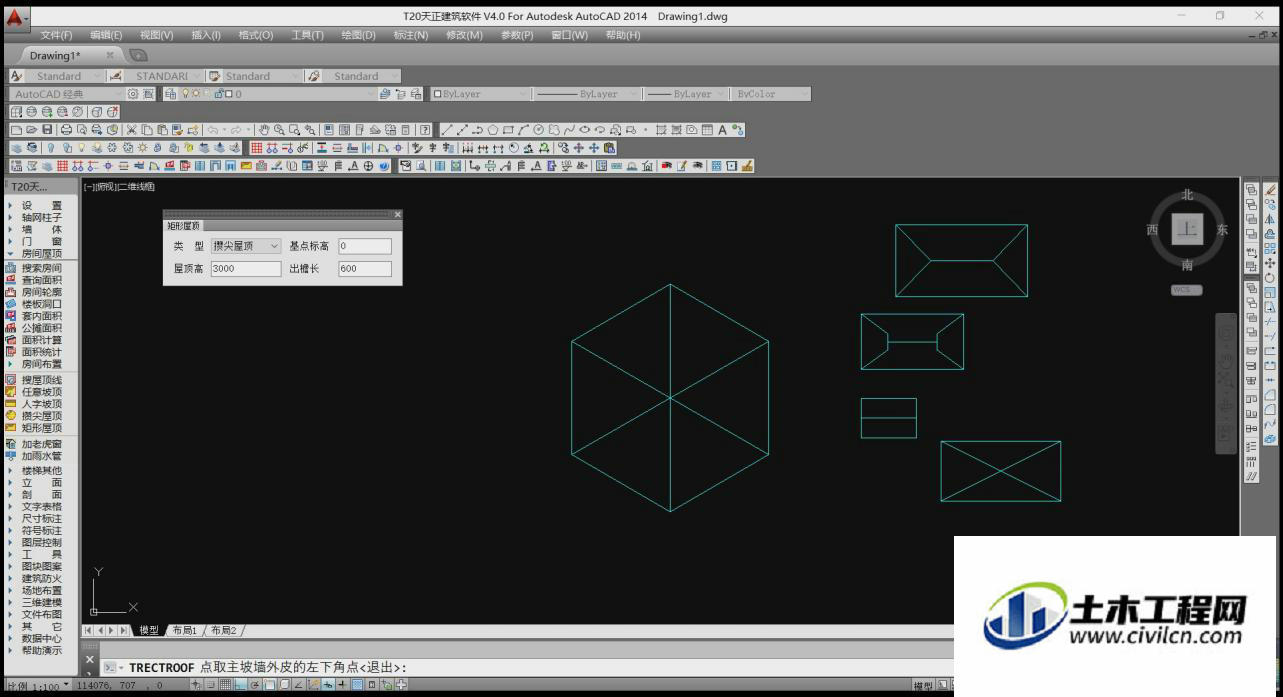The height and width of the screenshot is (697, 1283).
Task: Open the ByColor plot style dropdown
Action: click(x=771, y=94)
